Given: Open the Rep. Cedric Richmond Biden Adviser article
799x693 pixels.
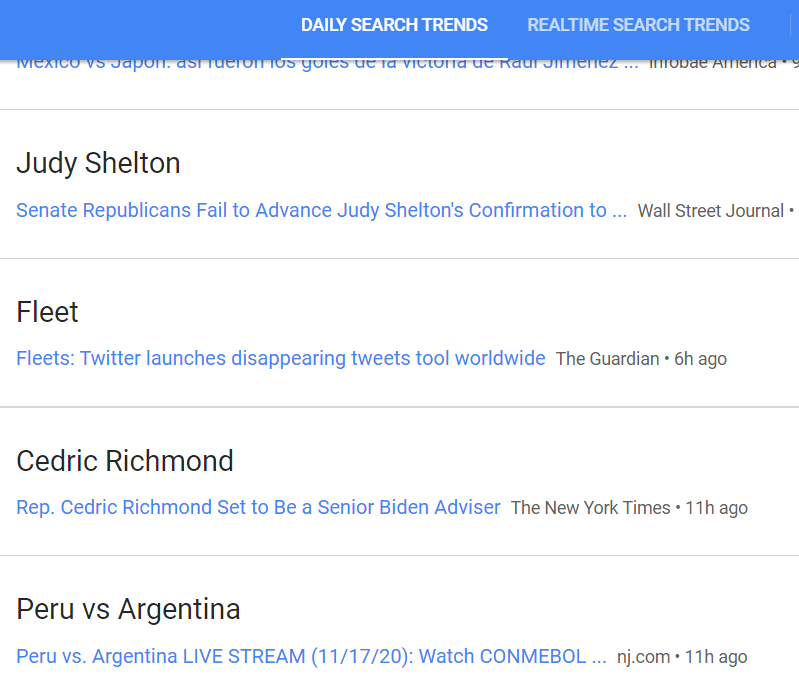Looking at the screenshot, I should pyautogui.click(x=258, y=507).
